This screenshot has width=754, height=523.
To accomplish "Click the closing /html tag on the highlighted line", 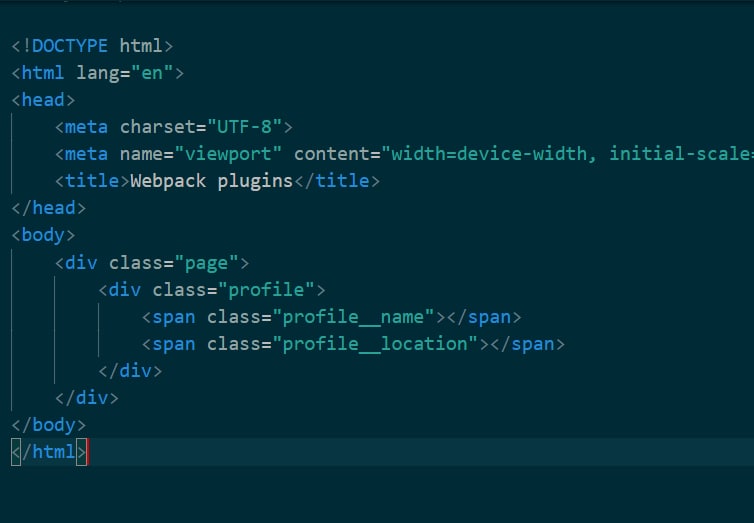I will (49, 452).
